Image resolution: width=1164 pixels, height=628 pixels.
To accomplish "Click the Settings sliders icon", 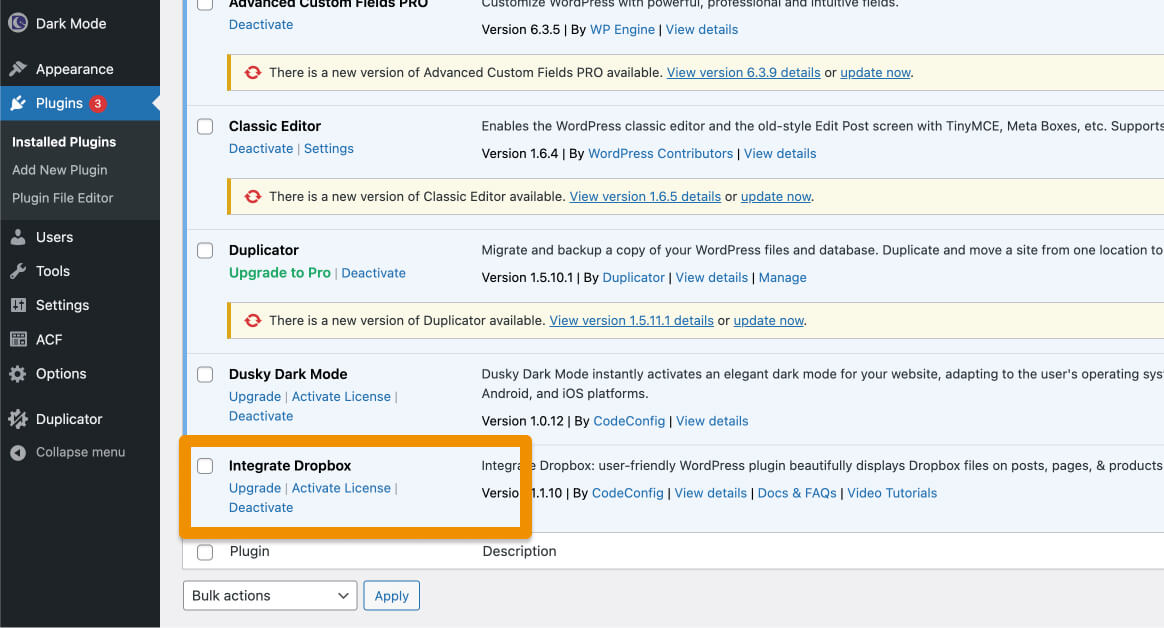I will [18, 305].
